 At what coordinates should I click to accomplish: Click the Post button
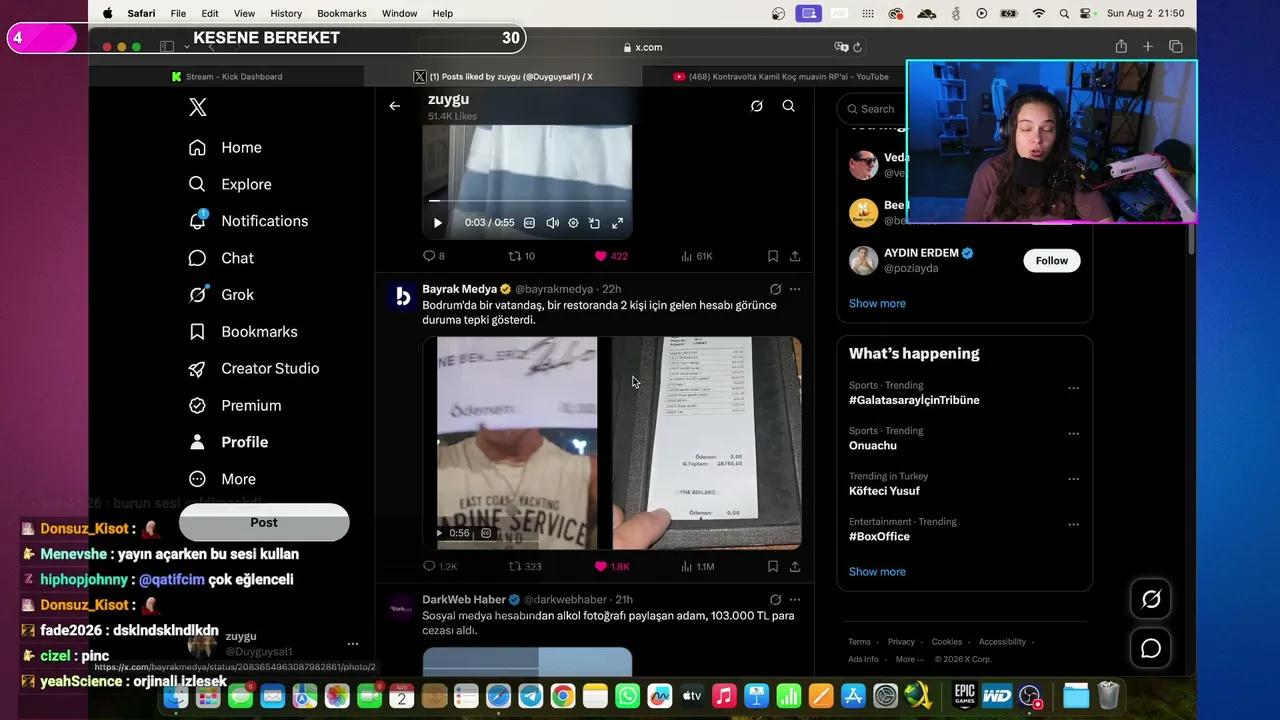(264, 523)
